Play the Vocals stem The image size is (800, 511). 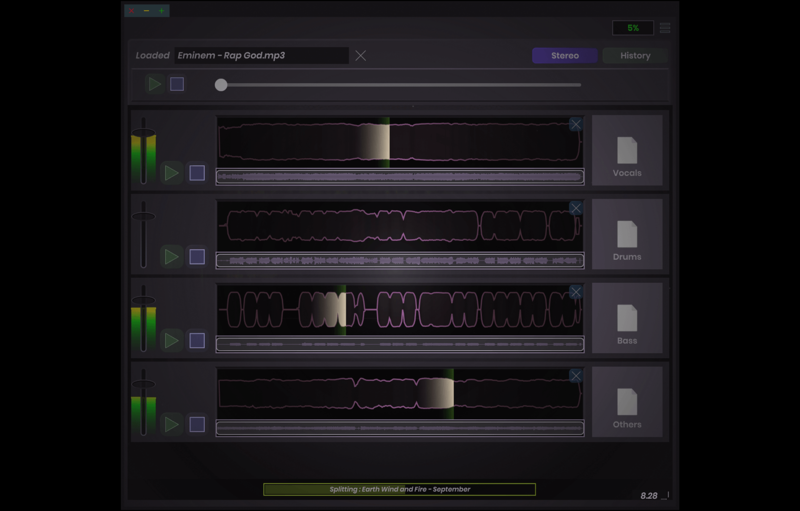tap(171, 173)
